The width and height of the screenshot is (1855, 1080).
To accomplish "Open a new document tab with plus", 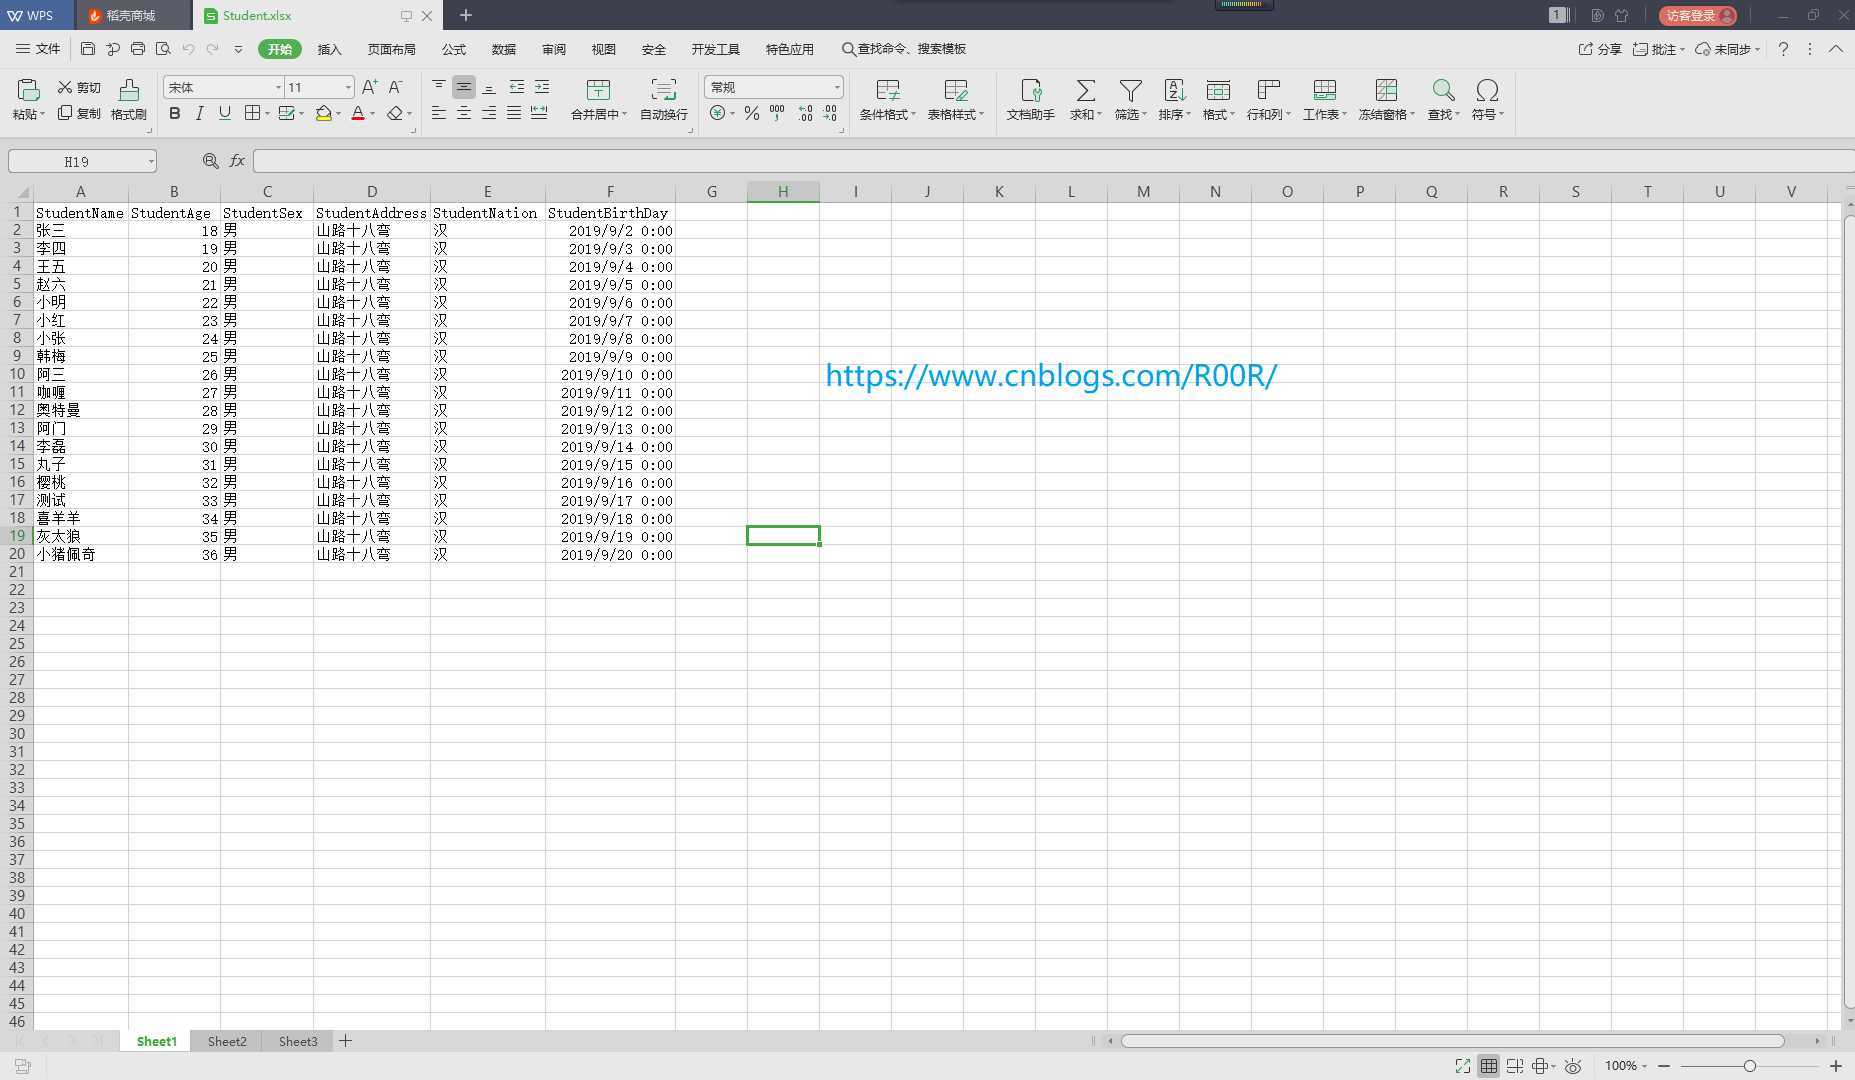I will pyautogui.click(x=466, y=15).
